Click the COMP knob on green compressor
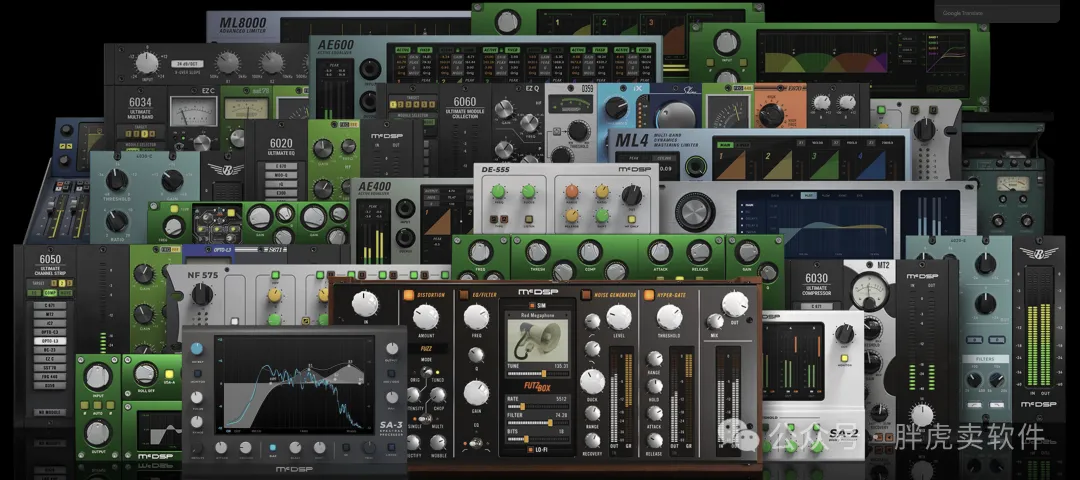This screenshot has width=1080, height=480. pyautogui.click(x=590, y=252)
